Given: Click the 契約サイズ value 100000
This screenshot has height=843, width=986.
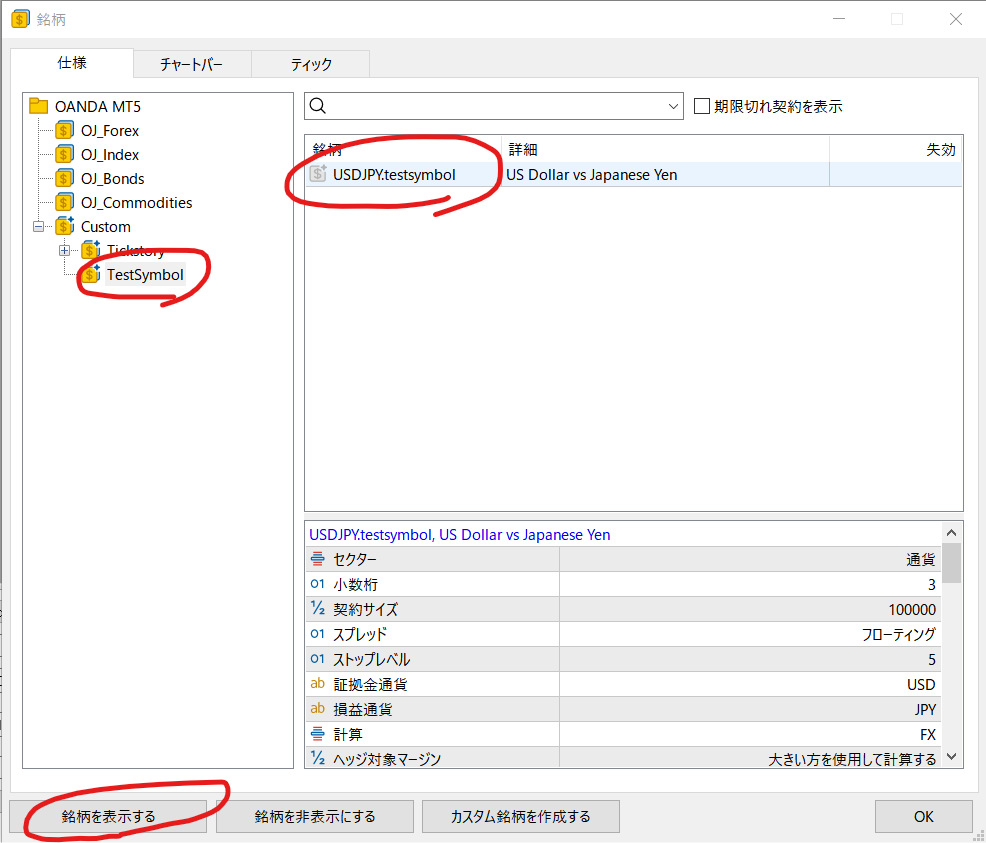Looking at the screenshot, I should tap(912, 609).
